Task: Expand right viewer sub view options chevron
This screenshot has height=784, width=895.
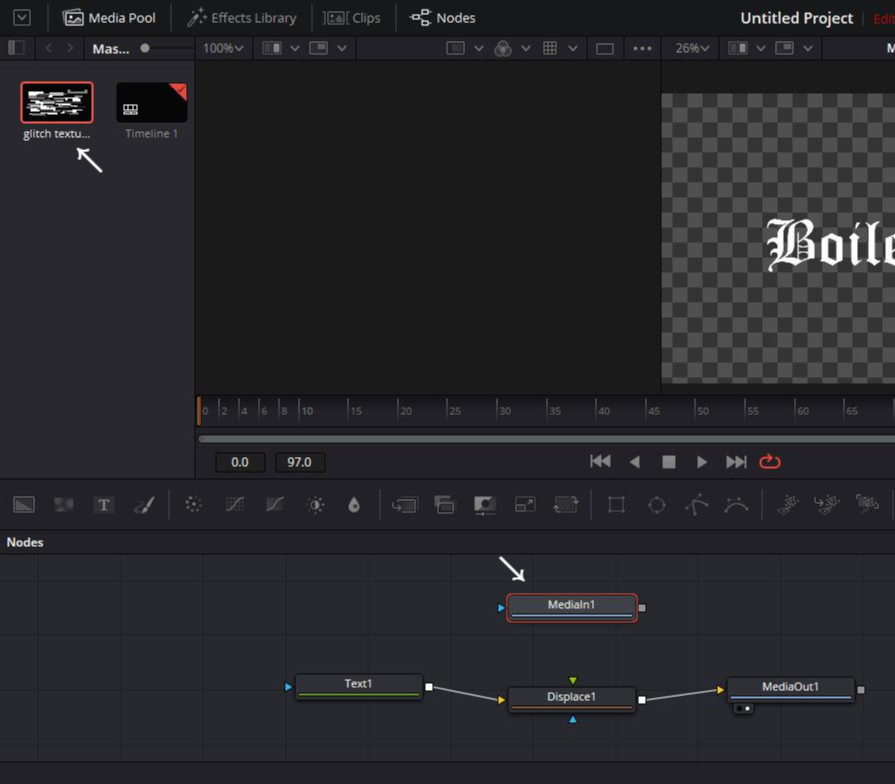Action: pos(808,49)
